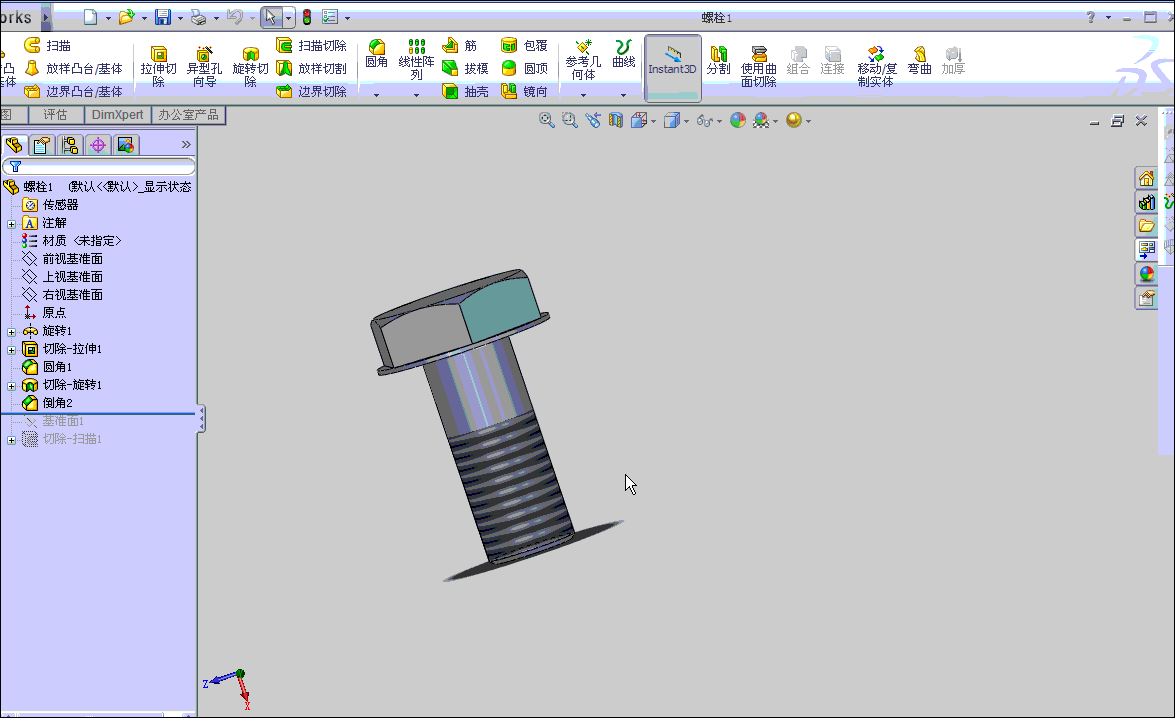Image resolution: width=1175 pixels, height=718 pixels.
Task: Expand the 切除-拉伸1 feature node
Action: pyautogui.click(x=11, y=350)
